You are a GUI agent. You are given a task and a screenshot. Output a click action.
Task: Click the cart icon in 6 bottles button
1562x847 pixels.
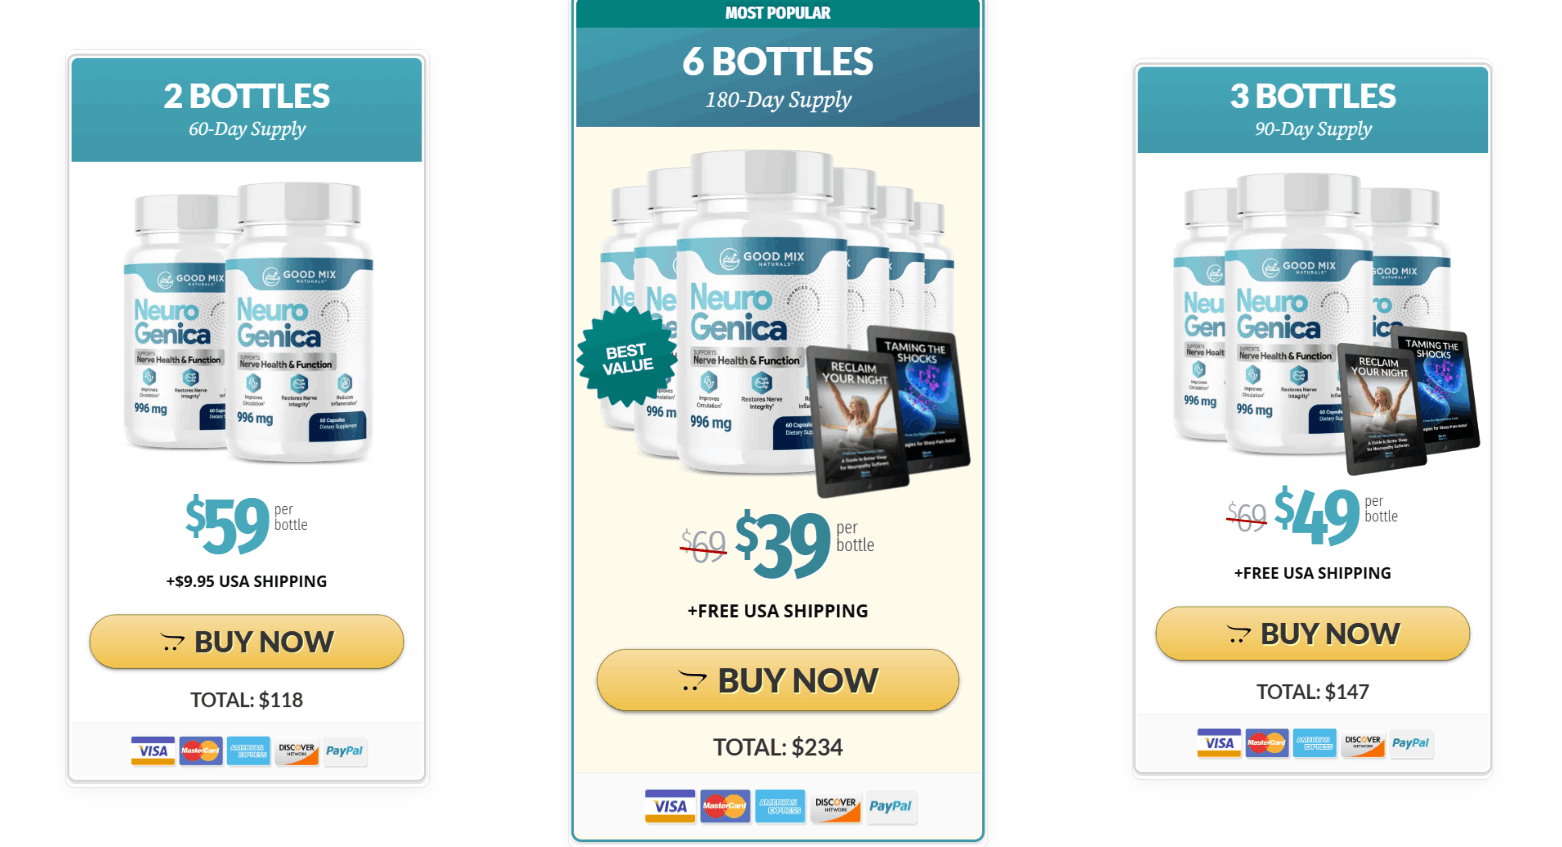pos(692,681)
